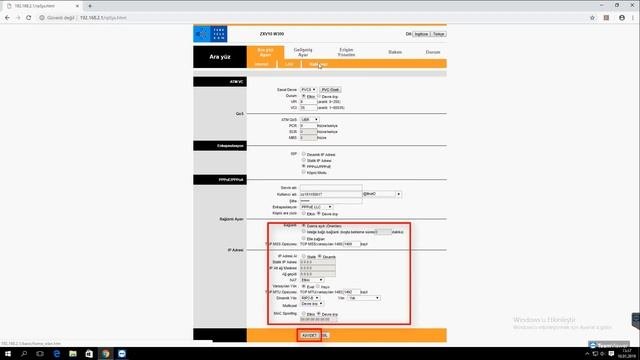Open the Dinamik Yol RIP dropdown
Viewport: 640px width, 360px height.
(310, 298)
